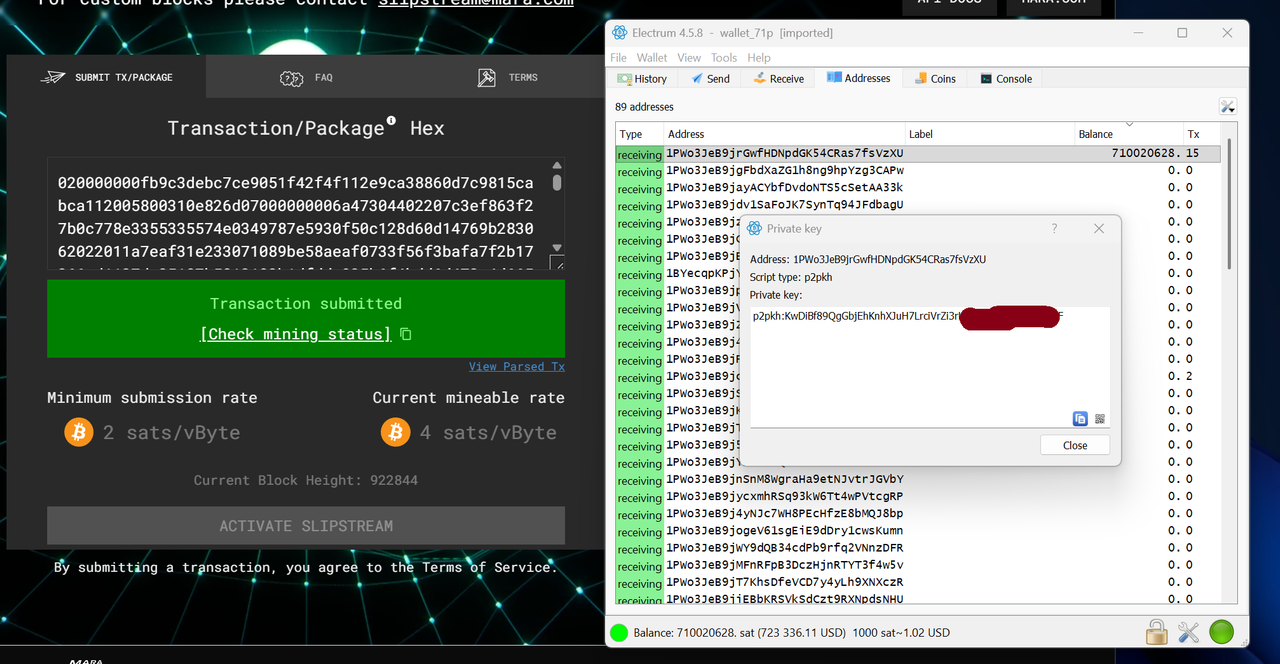Open the View Parsed Tx link
This screenshot has width=1280, height=664.
tap(517, 367)
